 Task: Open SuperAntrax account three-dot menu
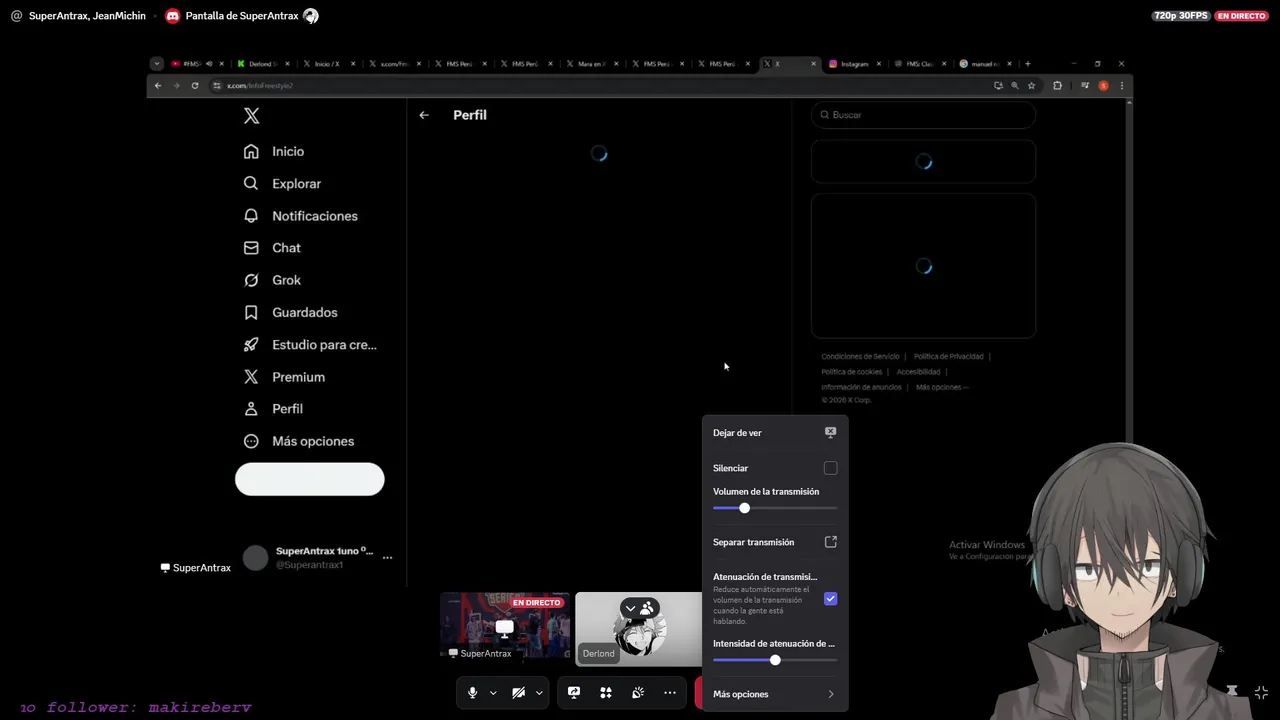coord(387,558)
